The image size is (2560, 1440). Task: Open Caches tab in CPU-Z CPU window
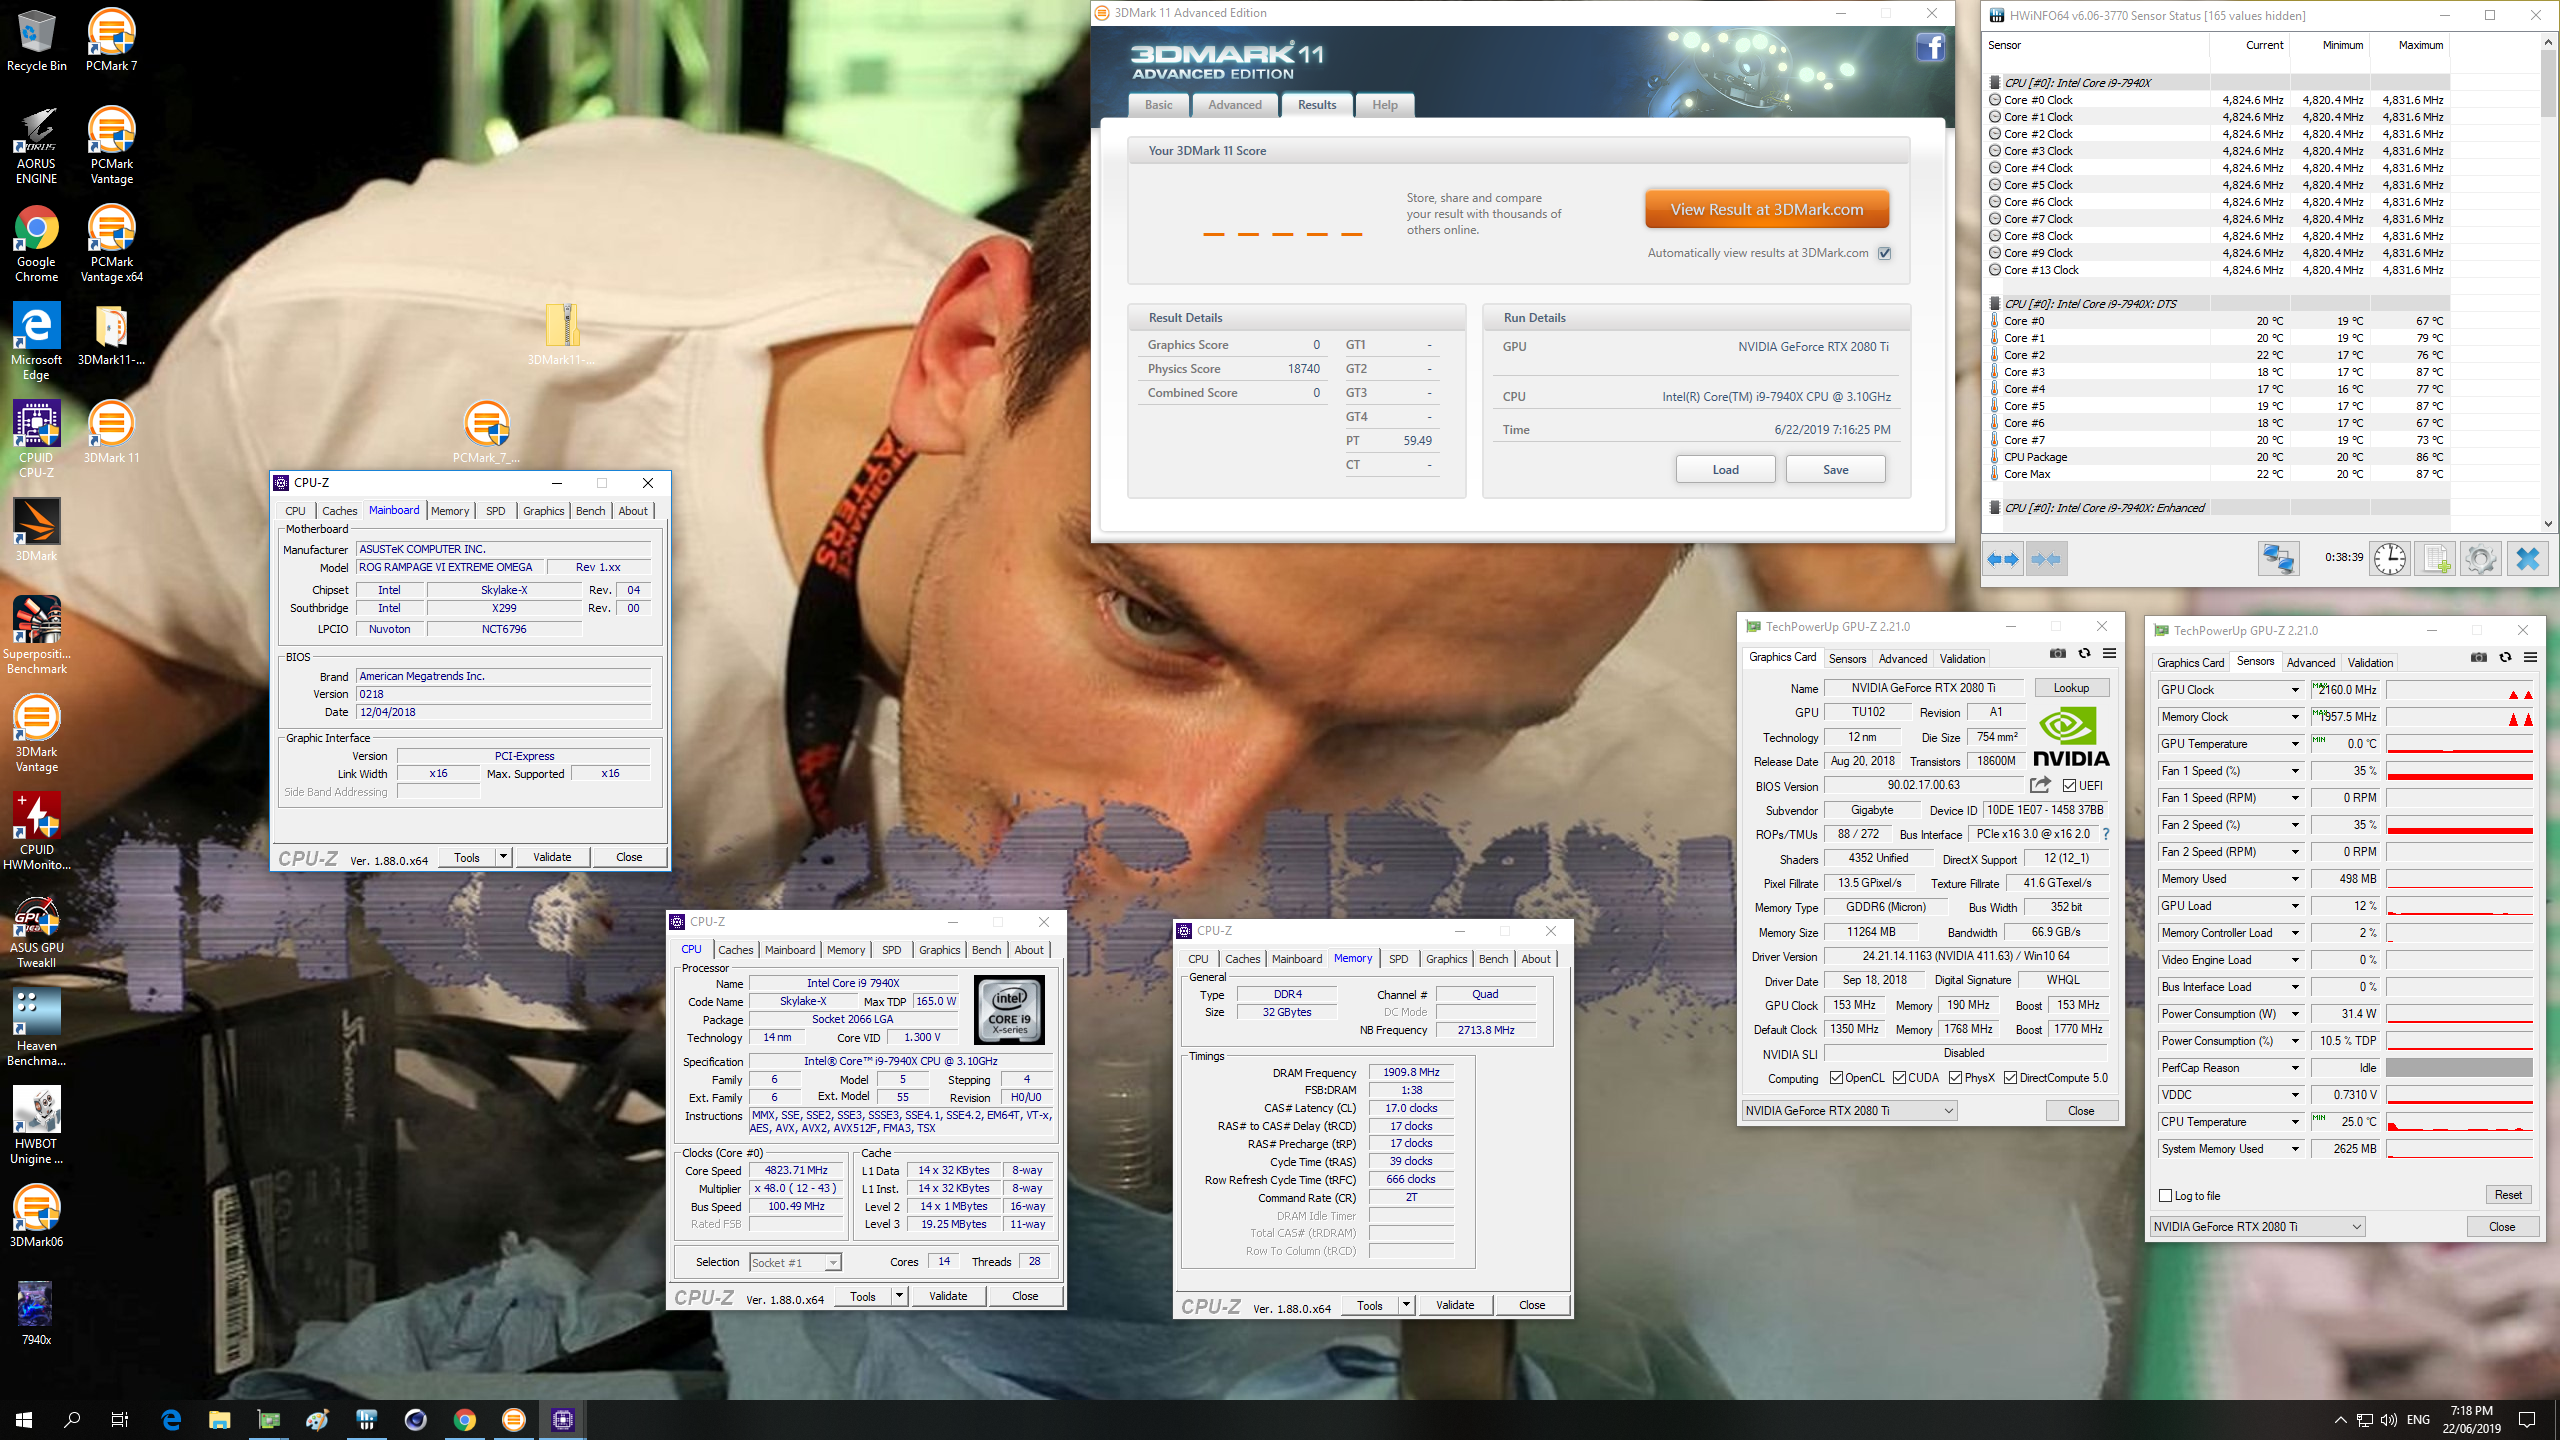pyautogui.click(x=735, y=950)
